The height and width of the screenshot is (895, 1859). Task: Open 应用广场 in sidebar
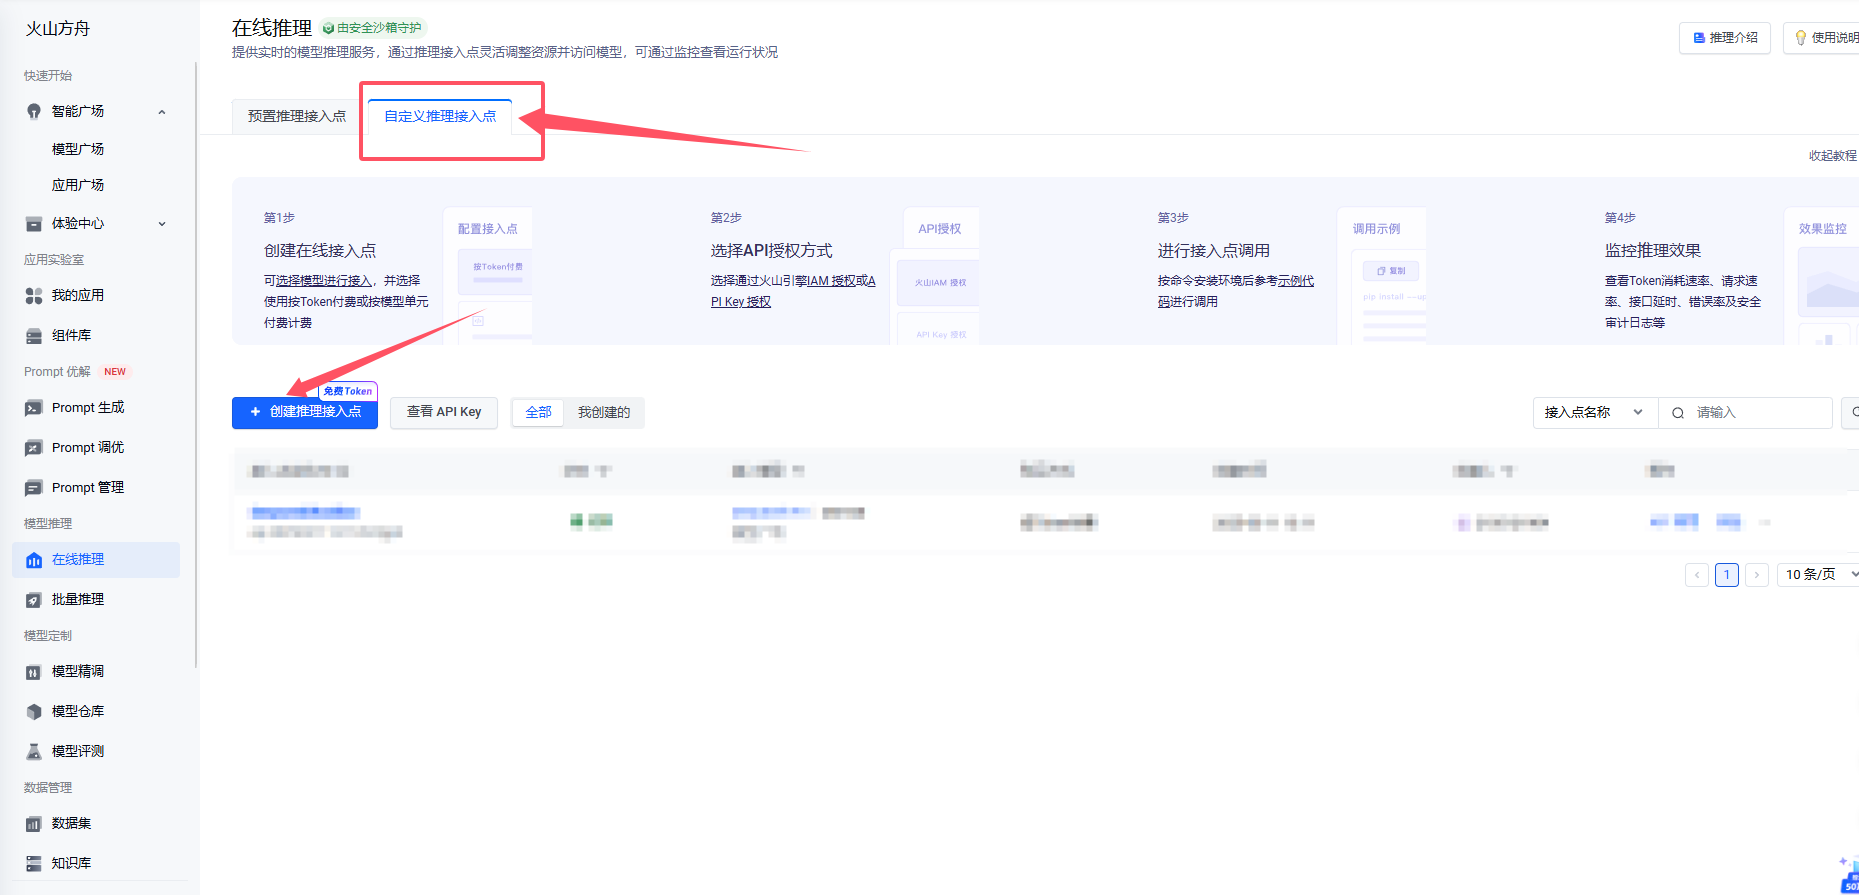coord(78,185)
